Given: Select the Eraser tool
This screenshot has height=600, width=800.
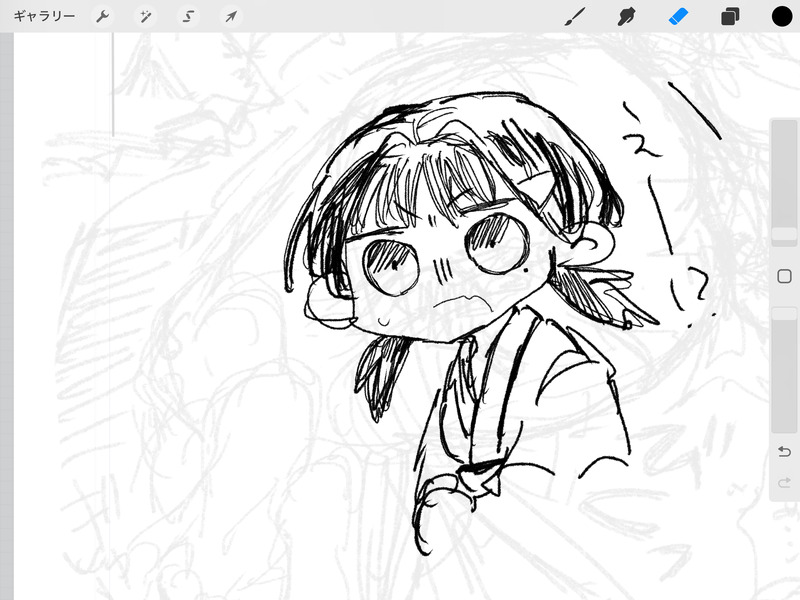Looking at the screenshot, I should point(679,16).
